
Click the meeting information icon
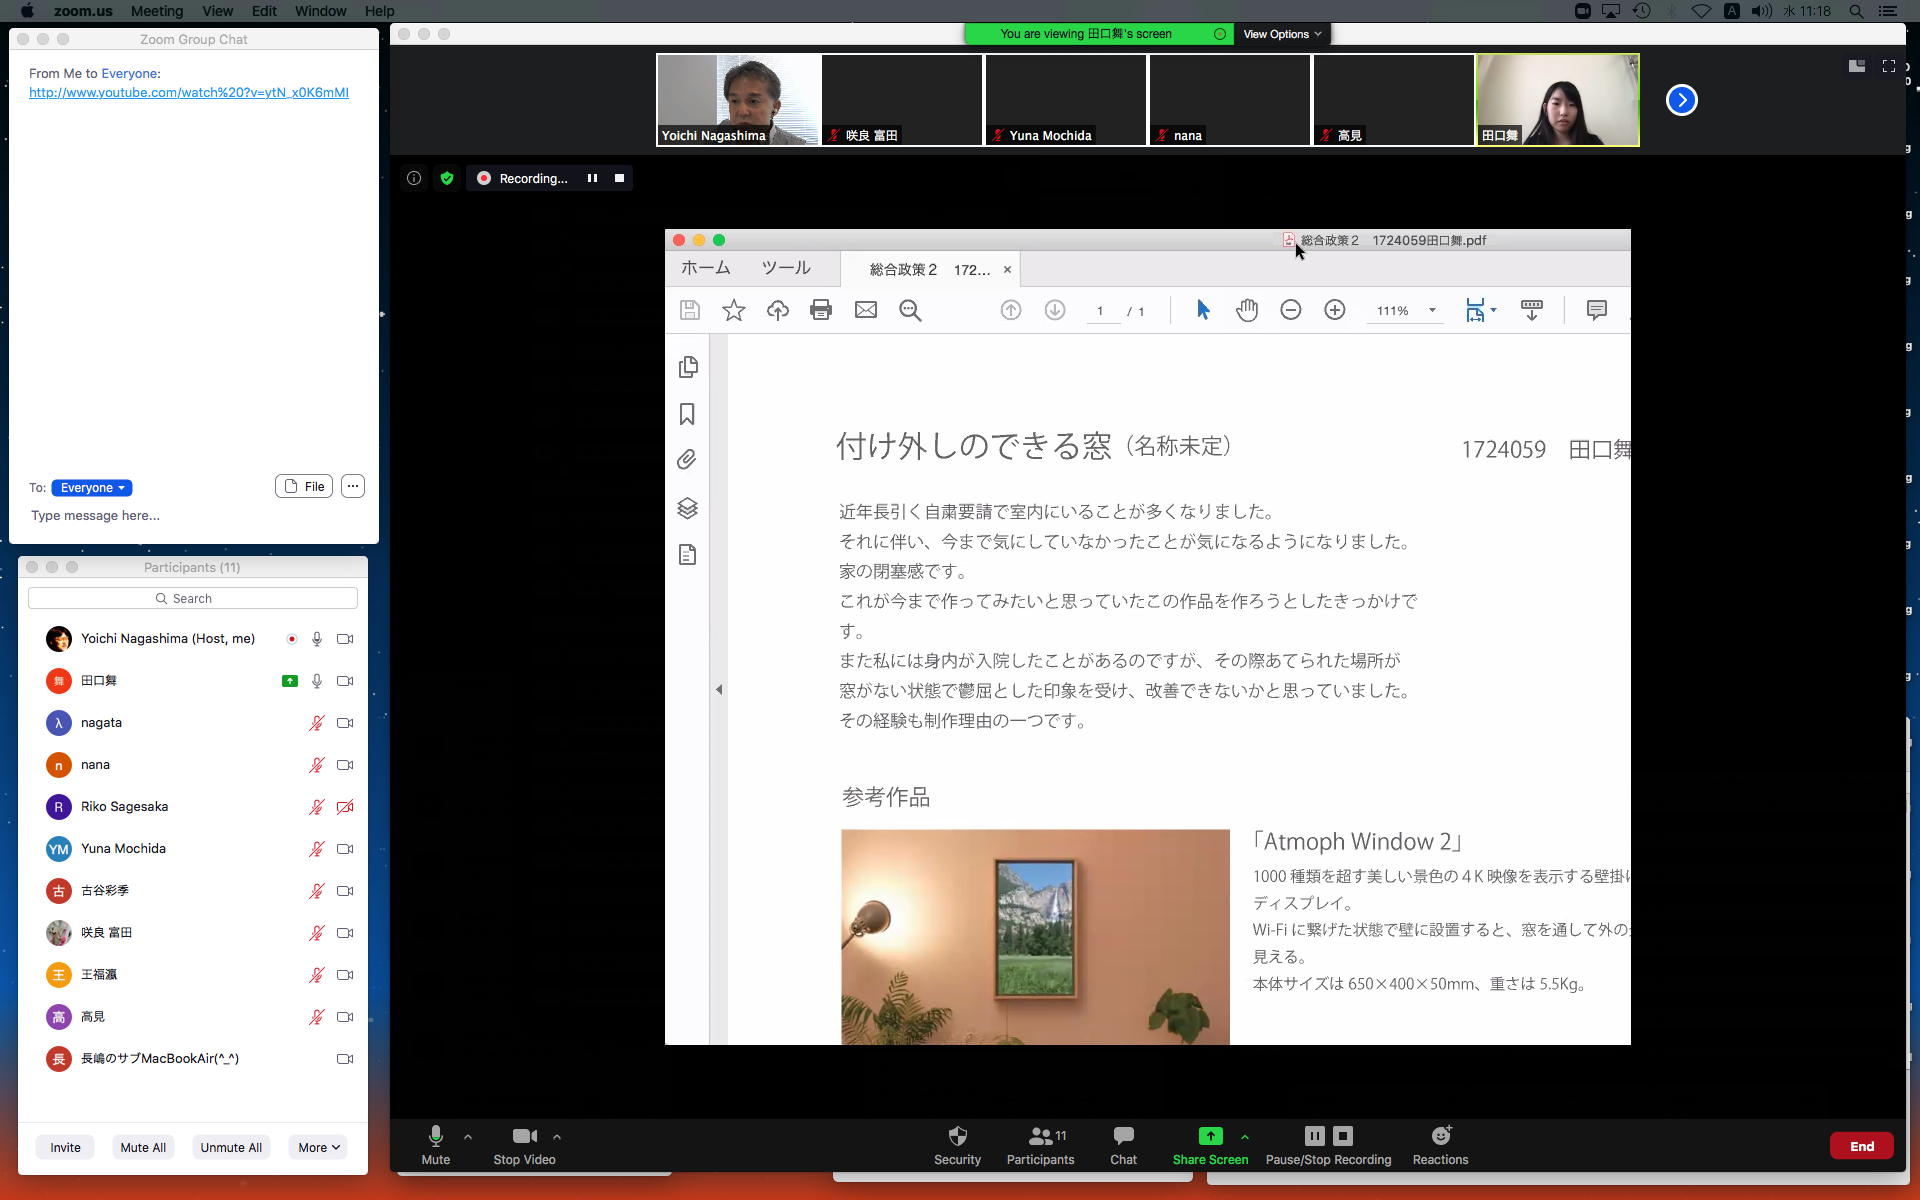pos(414,178)
